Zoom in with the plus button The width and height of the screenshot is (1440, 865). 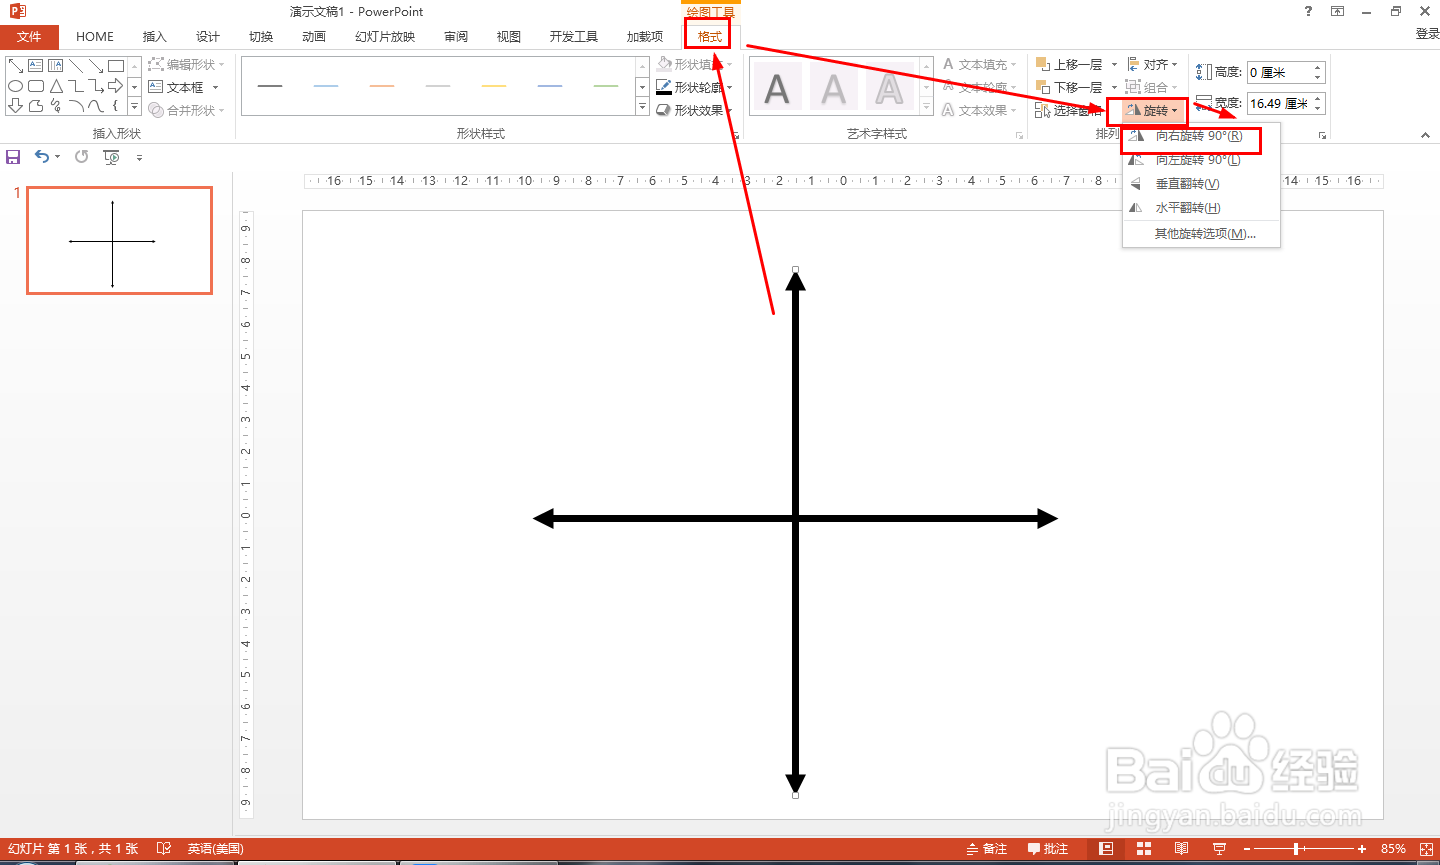(x=1362, y=849)
